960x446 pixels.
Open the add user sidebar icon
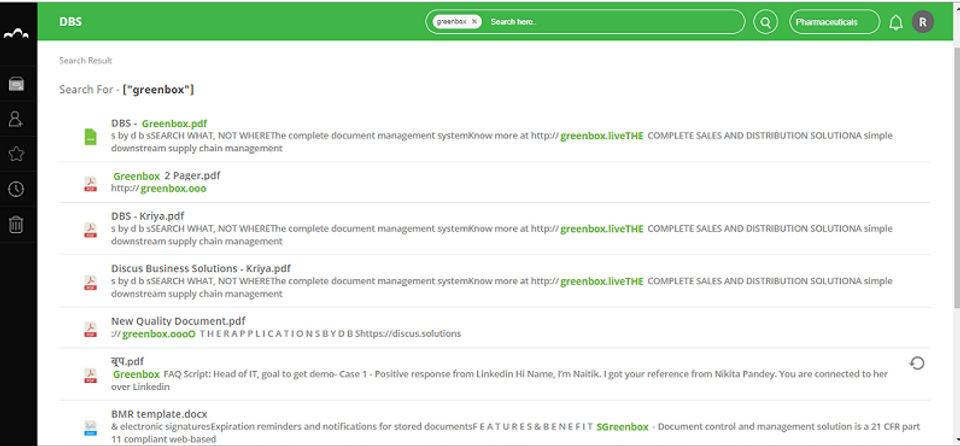(16, 119)
